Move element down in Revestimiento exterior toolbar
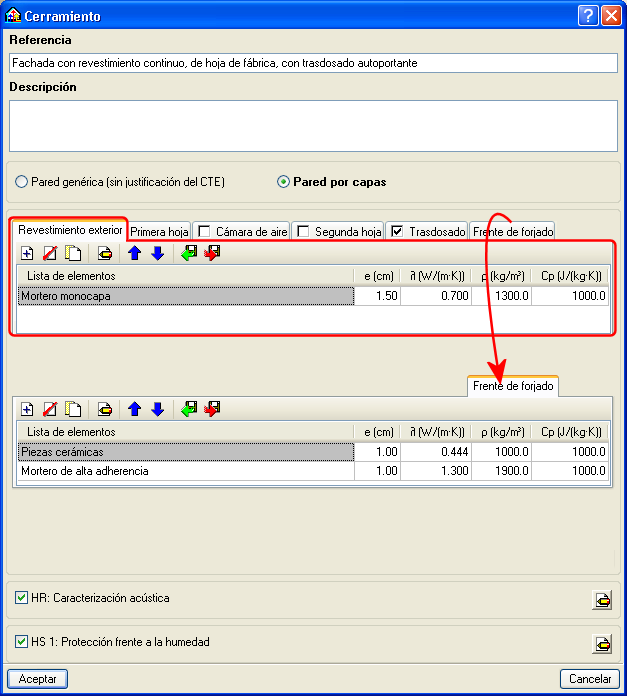The width and height of the screenshot is (627, 696). [x=158, y=253]
